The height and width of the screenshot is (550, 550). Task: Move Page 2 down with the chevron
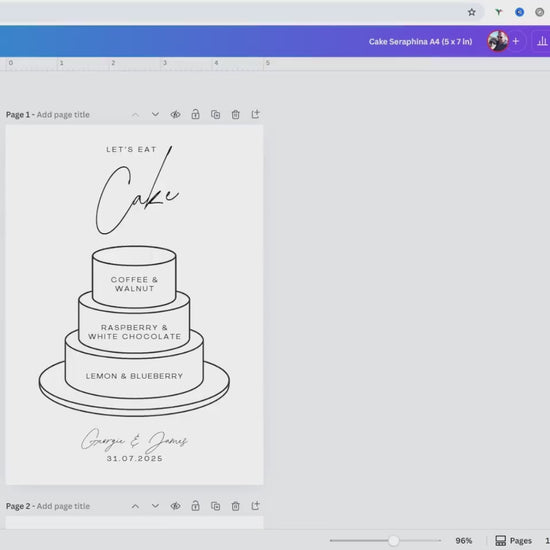(x=155, y=506)
